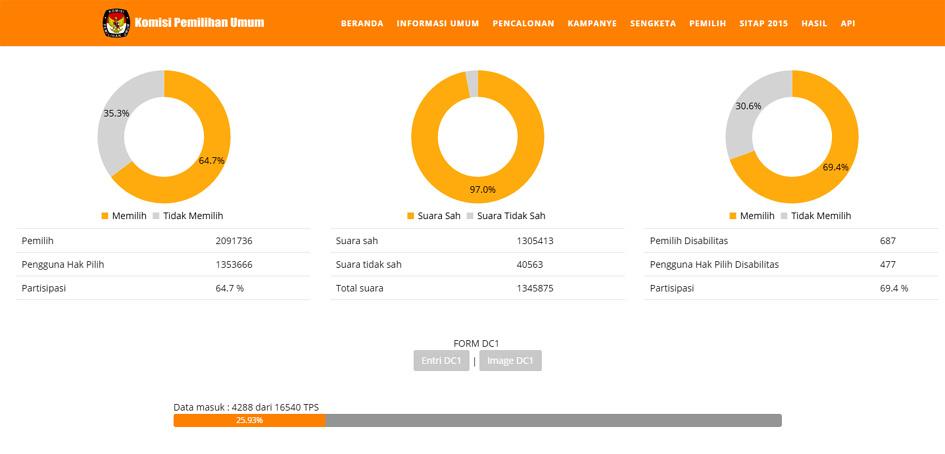Select KAMPANYE from the top navigation
945x454 pixels.
coord(592,23)
